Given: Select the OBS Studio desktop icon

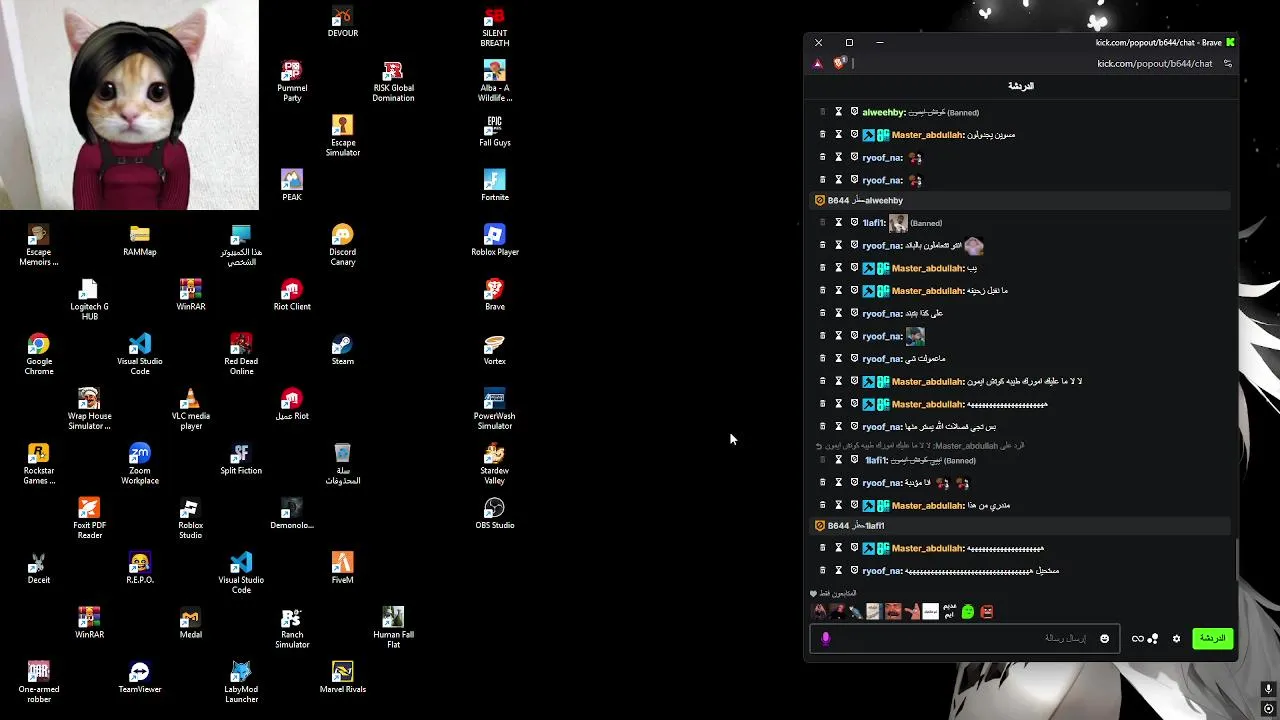Looking at the screenshot, I should tap(494, 514).
